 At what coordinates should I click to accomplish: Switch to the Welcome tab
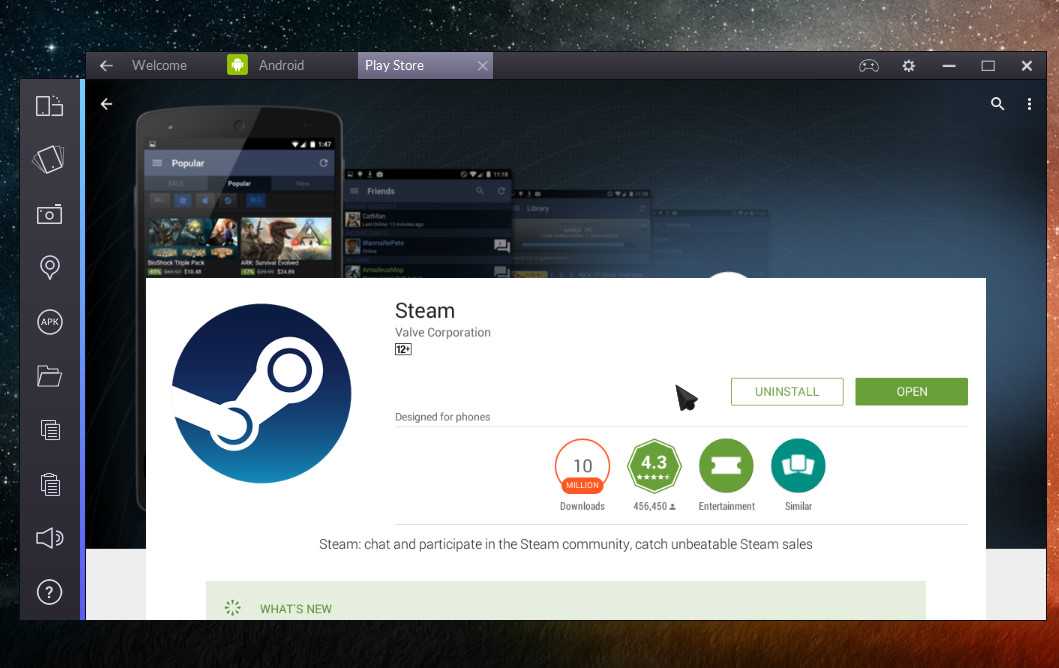point(159,66)
